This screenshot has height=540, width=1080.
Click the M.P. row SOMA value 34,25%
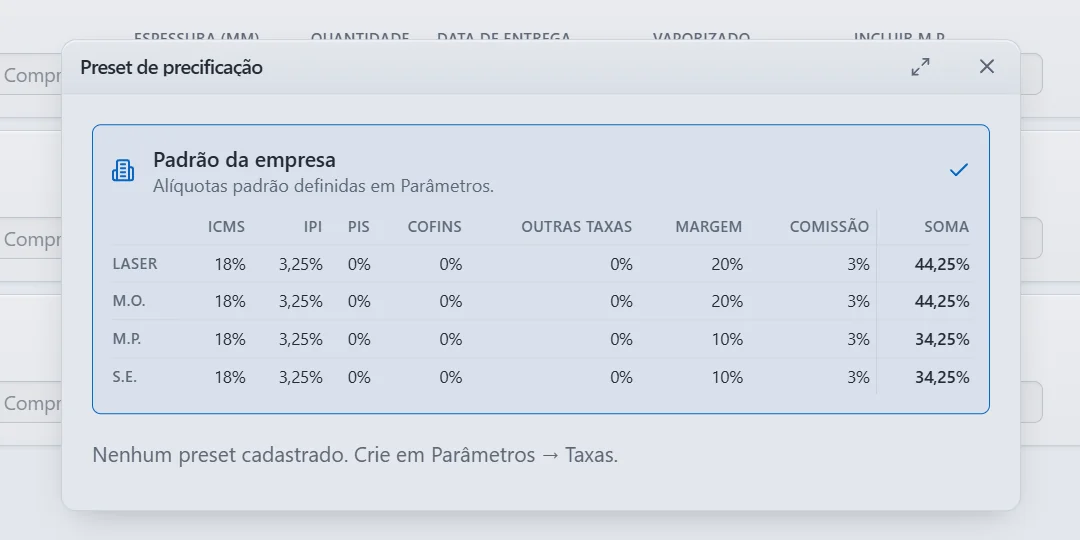point(942,340)
